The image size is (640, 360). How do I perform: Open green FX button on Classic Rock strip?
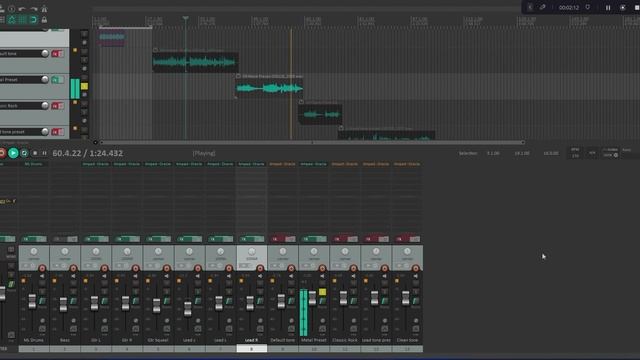click(x=353, y=301)
